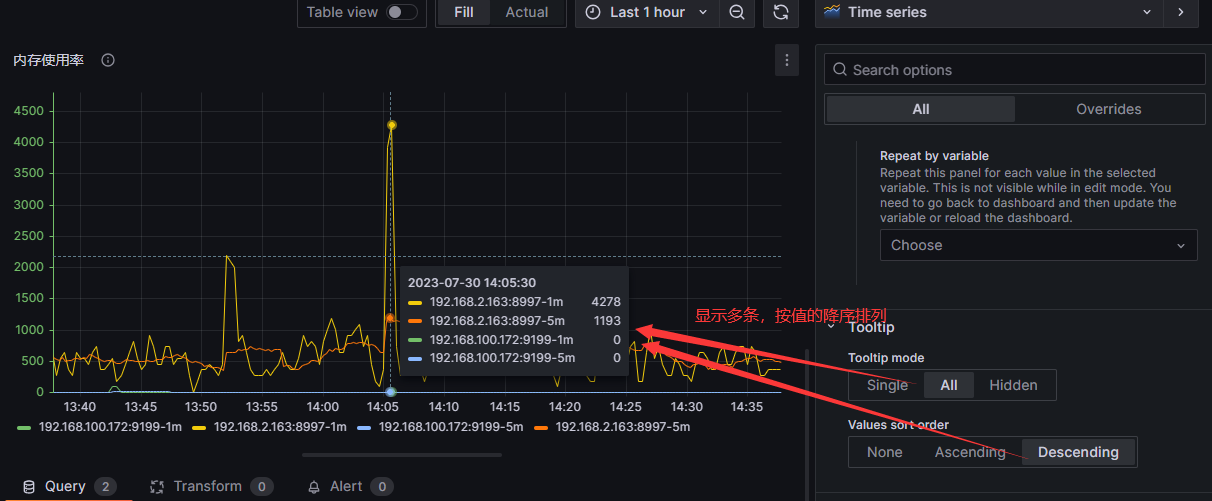The image size is (1212, 501).
Task: Click the Query tab count badge 2
Action: point(105,486)
